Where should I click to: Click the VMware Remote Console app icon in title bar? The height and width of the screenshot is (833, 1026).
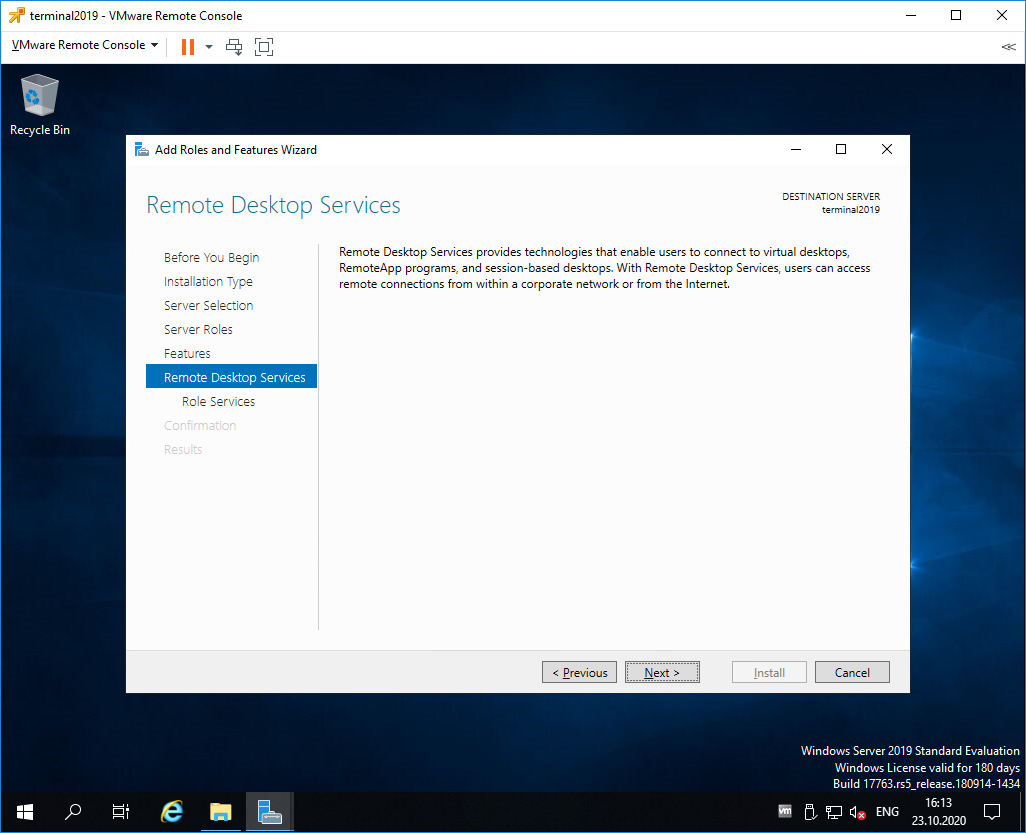pyautogui.click(x=16, y=15)
